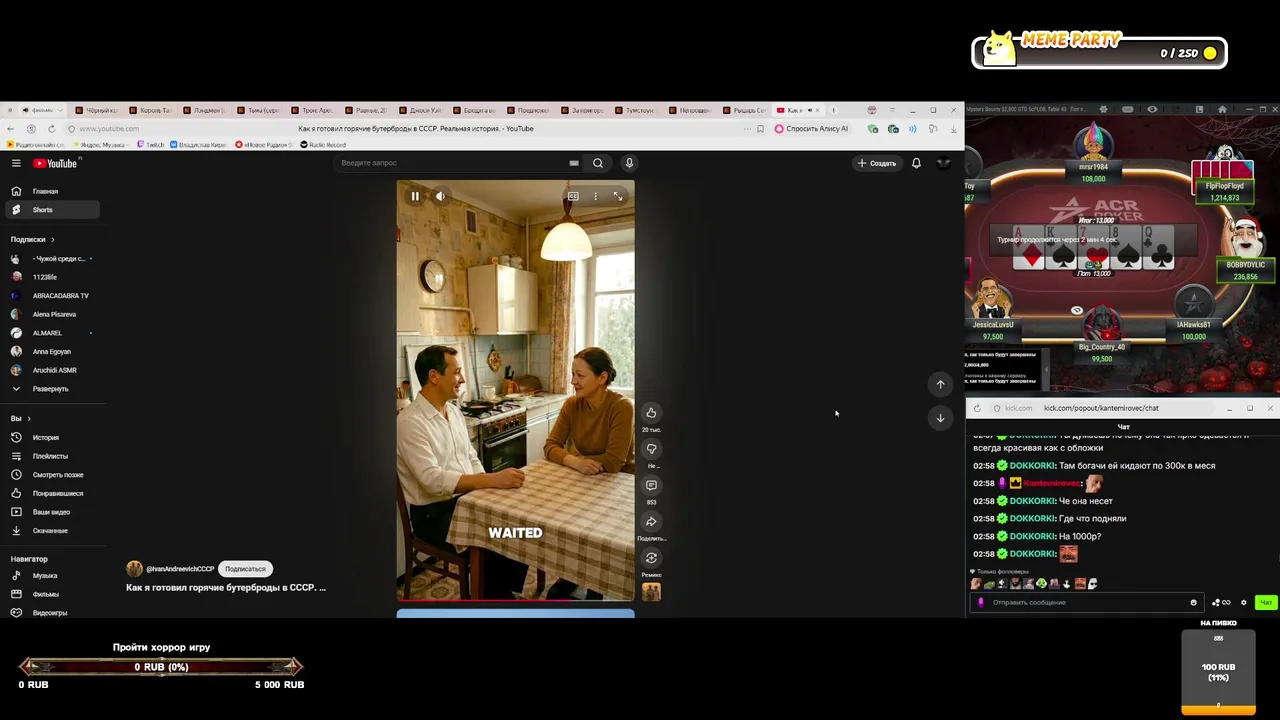Open Shorts in sidebar
This screenshot has height=720, width=1280.
point(50,210)
